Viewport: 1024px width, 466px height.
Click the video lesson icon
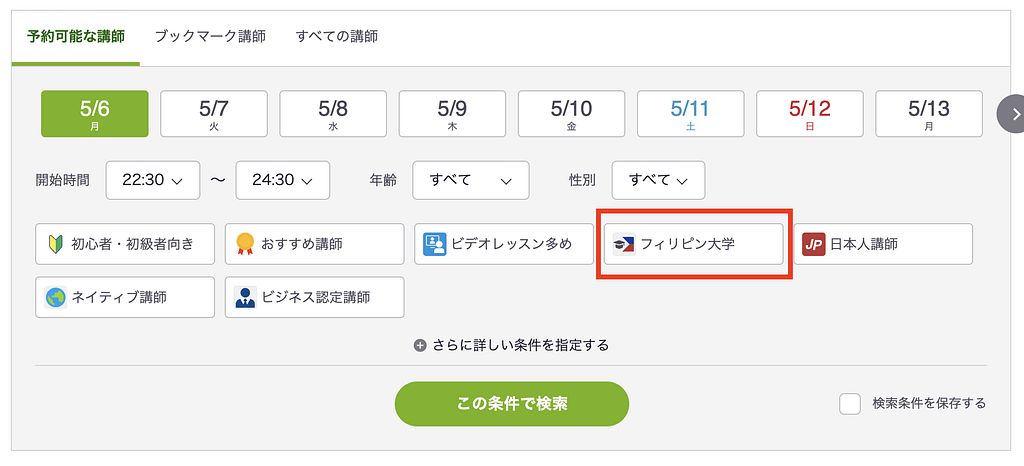coord(434,244)
